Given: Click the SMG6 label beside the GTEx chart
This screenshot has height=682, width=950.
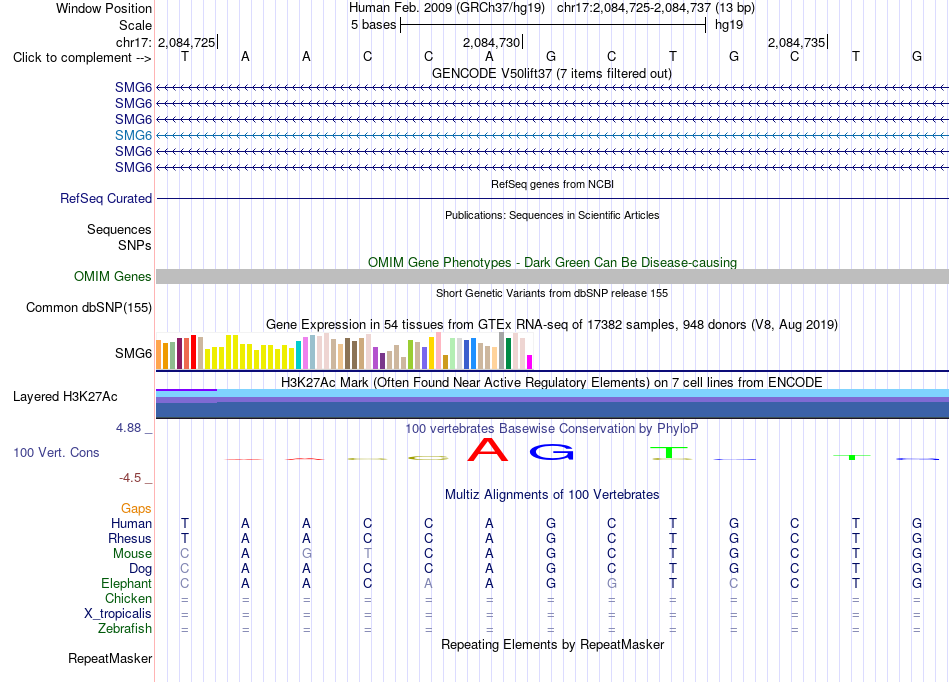Looking at the screenshot, I should (x=133, y=353).
